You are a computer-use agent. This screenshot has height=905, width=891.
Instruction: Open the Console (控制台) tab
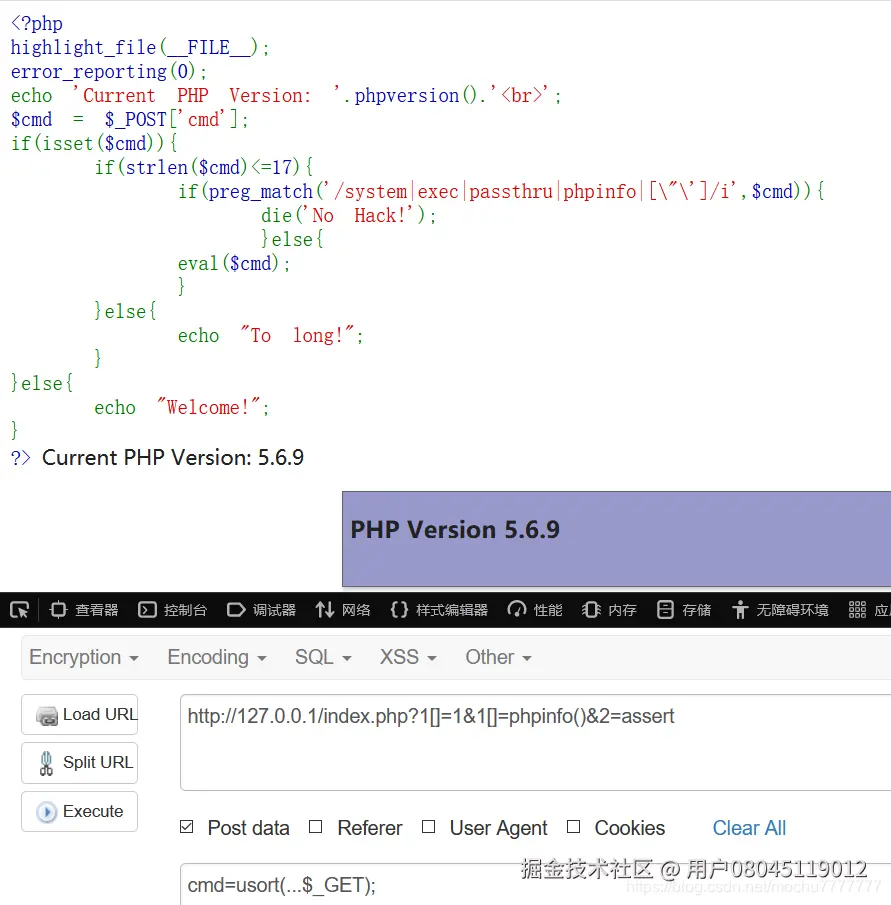172,610
